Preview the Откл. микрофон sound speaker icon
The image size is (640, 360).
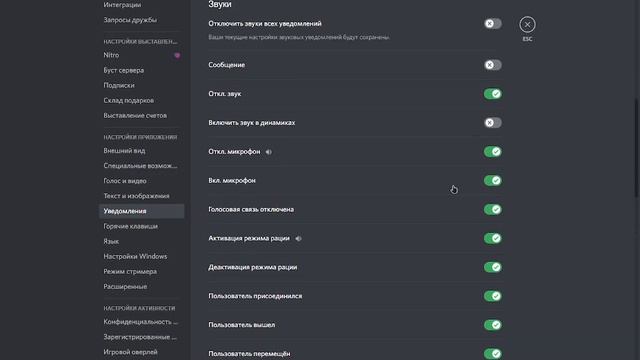(x=269, y=152)
